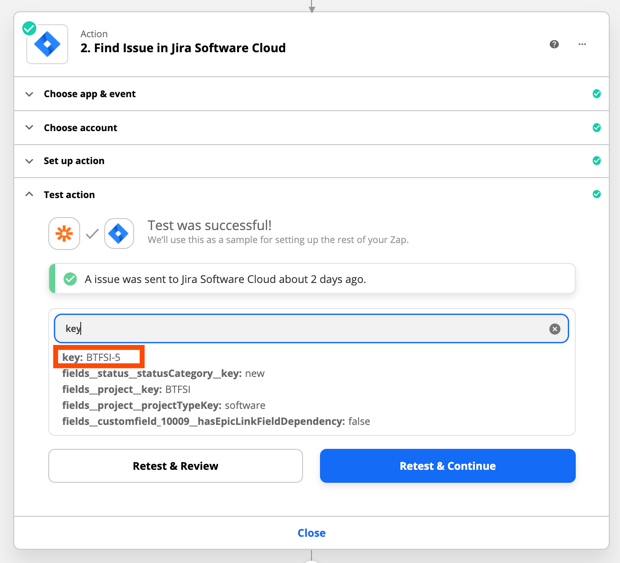Click the green success check in issue banner
The height and width of the screenshot is (563, 620).
70,279
